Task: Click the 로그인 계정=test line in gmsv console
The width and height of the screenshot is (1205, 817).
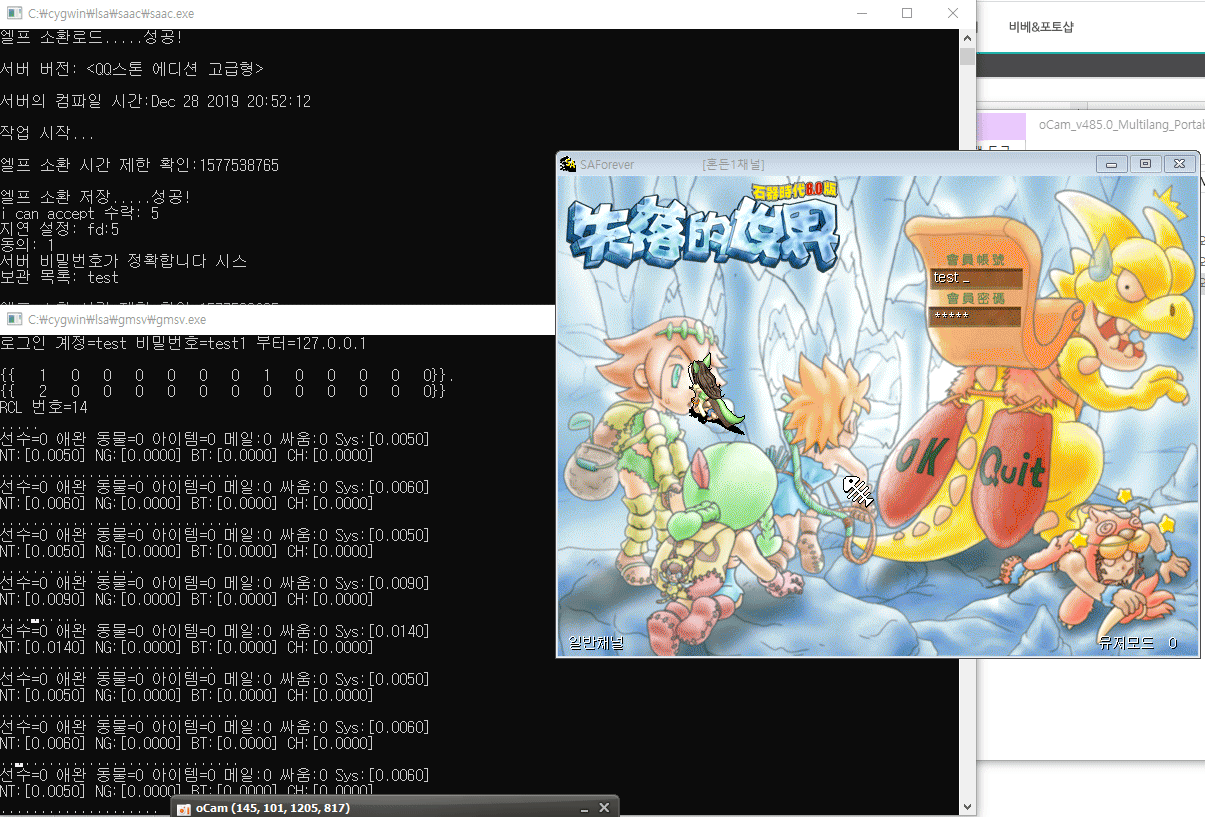Action: pyautogui.click(x=183, y=343)
